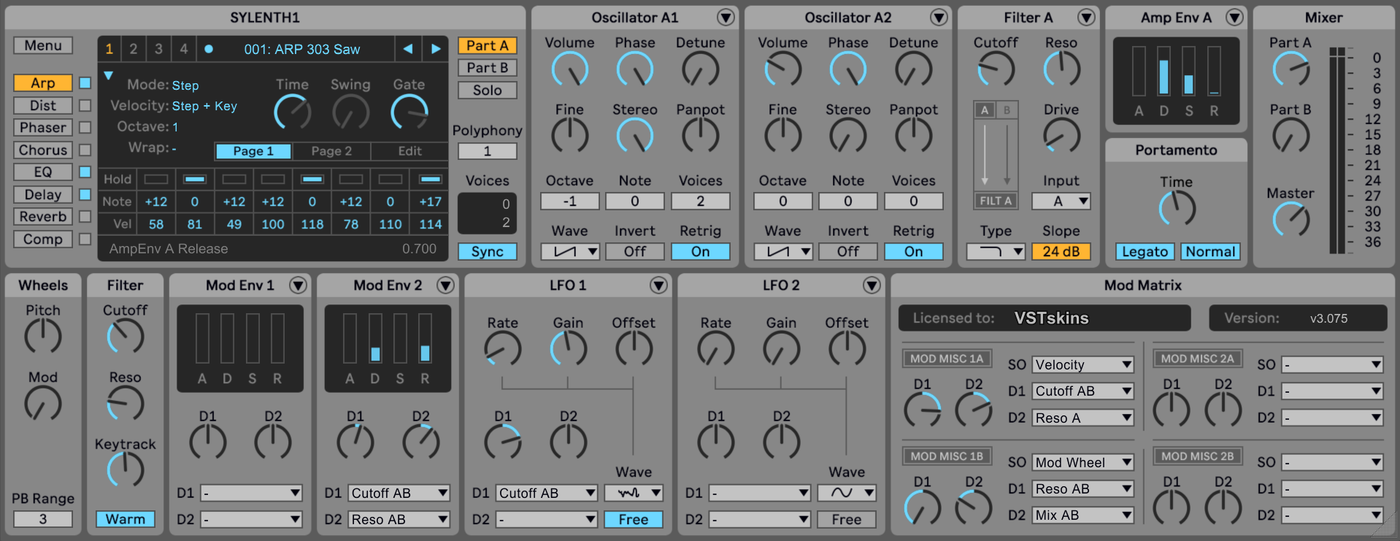Click the Arp Gate knob
The height and width of the screenshot is (541, 1400).
409,111
